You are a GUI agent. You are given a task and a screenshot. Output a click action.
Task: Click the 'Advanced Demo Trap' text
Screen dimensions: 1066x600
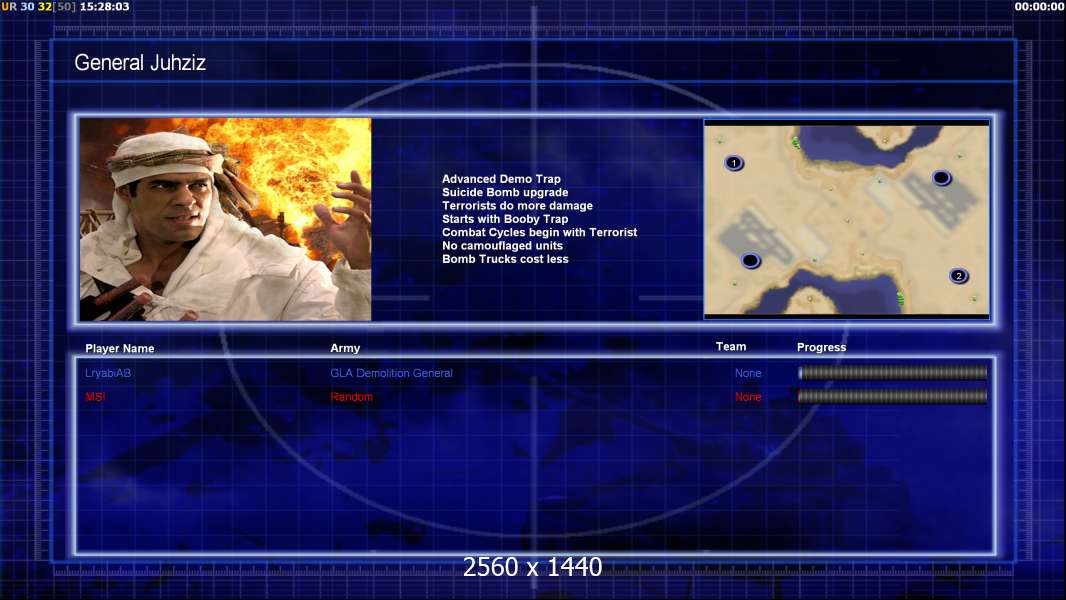501,179
